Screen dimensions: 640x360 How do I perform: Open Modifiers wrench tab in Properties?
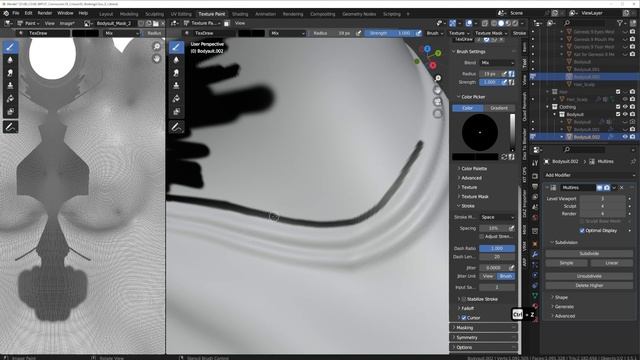(x=535, y=254)
